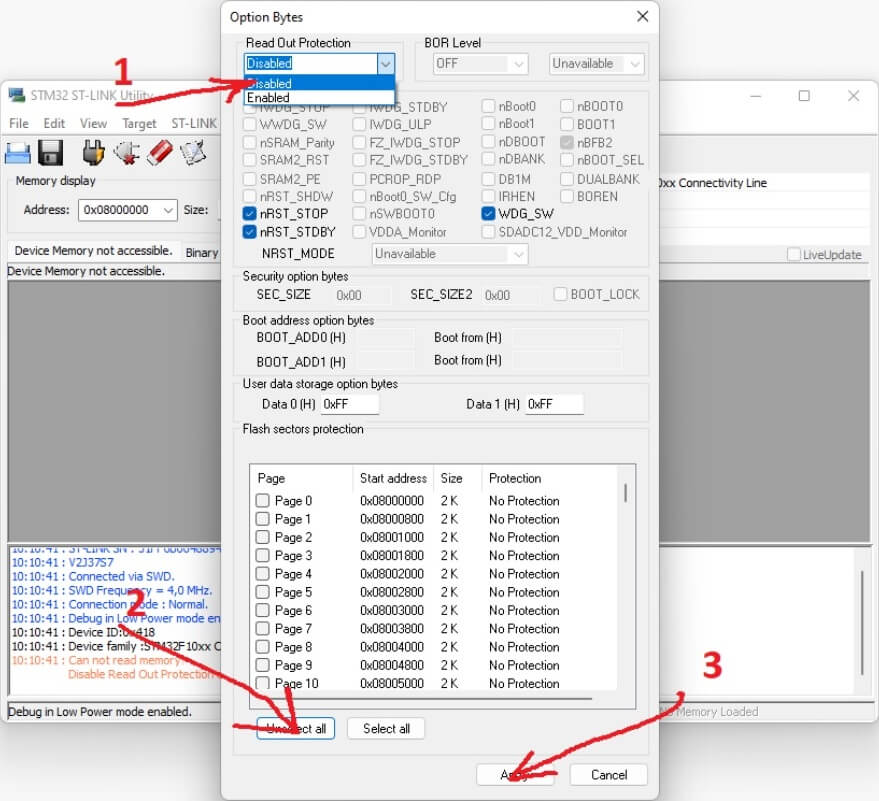Open the View menu
Viewport: 879px width, 801px height.
(x=93, y=123)
